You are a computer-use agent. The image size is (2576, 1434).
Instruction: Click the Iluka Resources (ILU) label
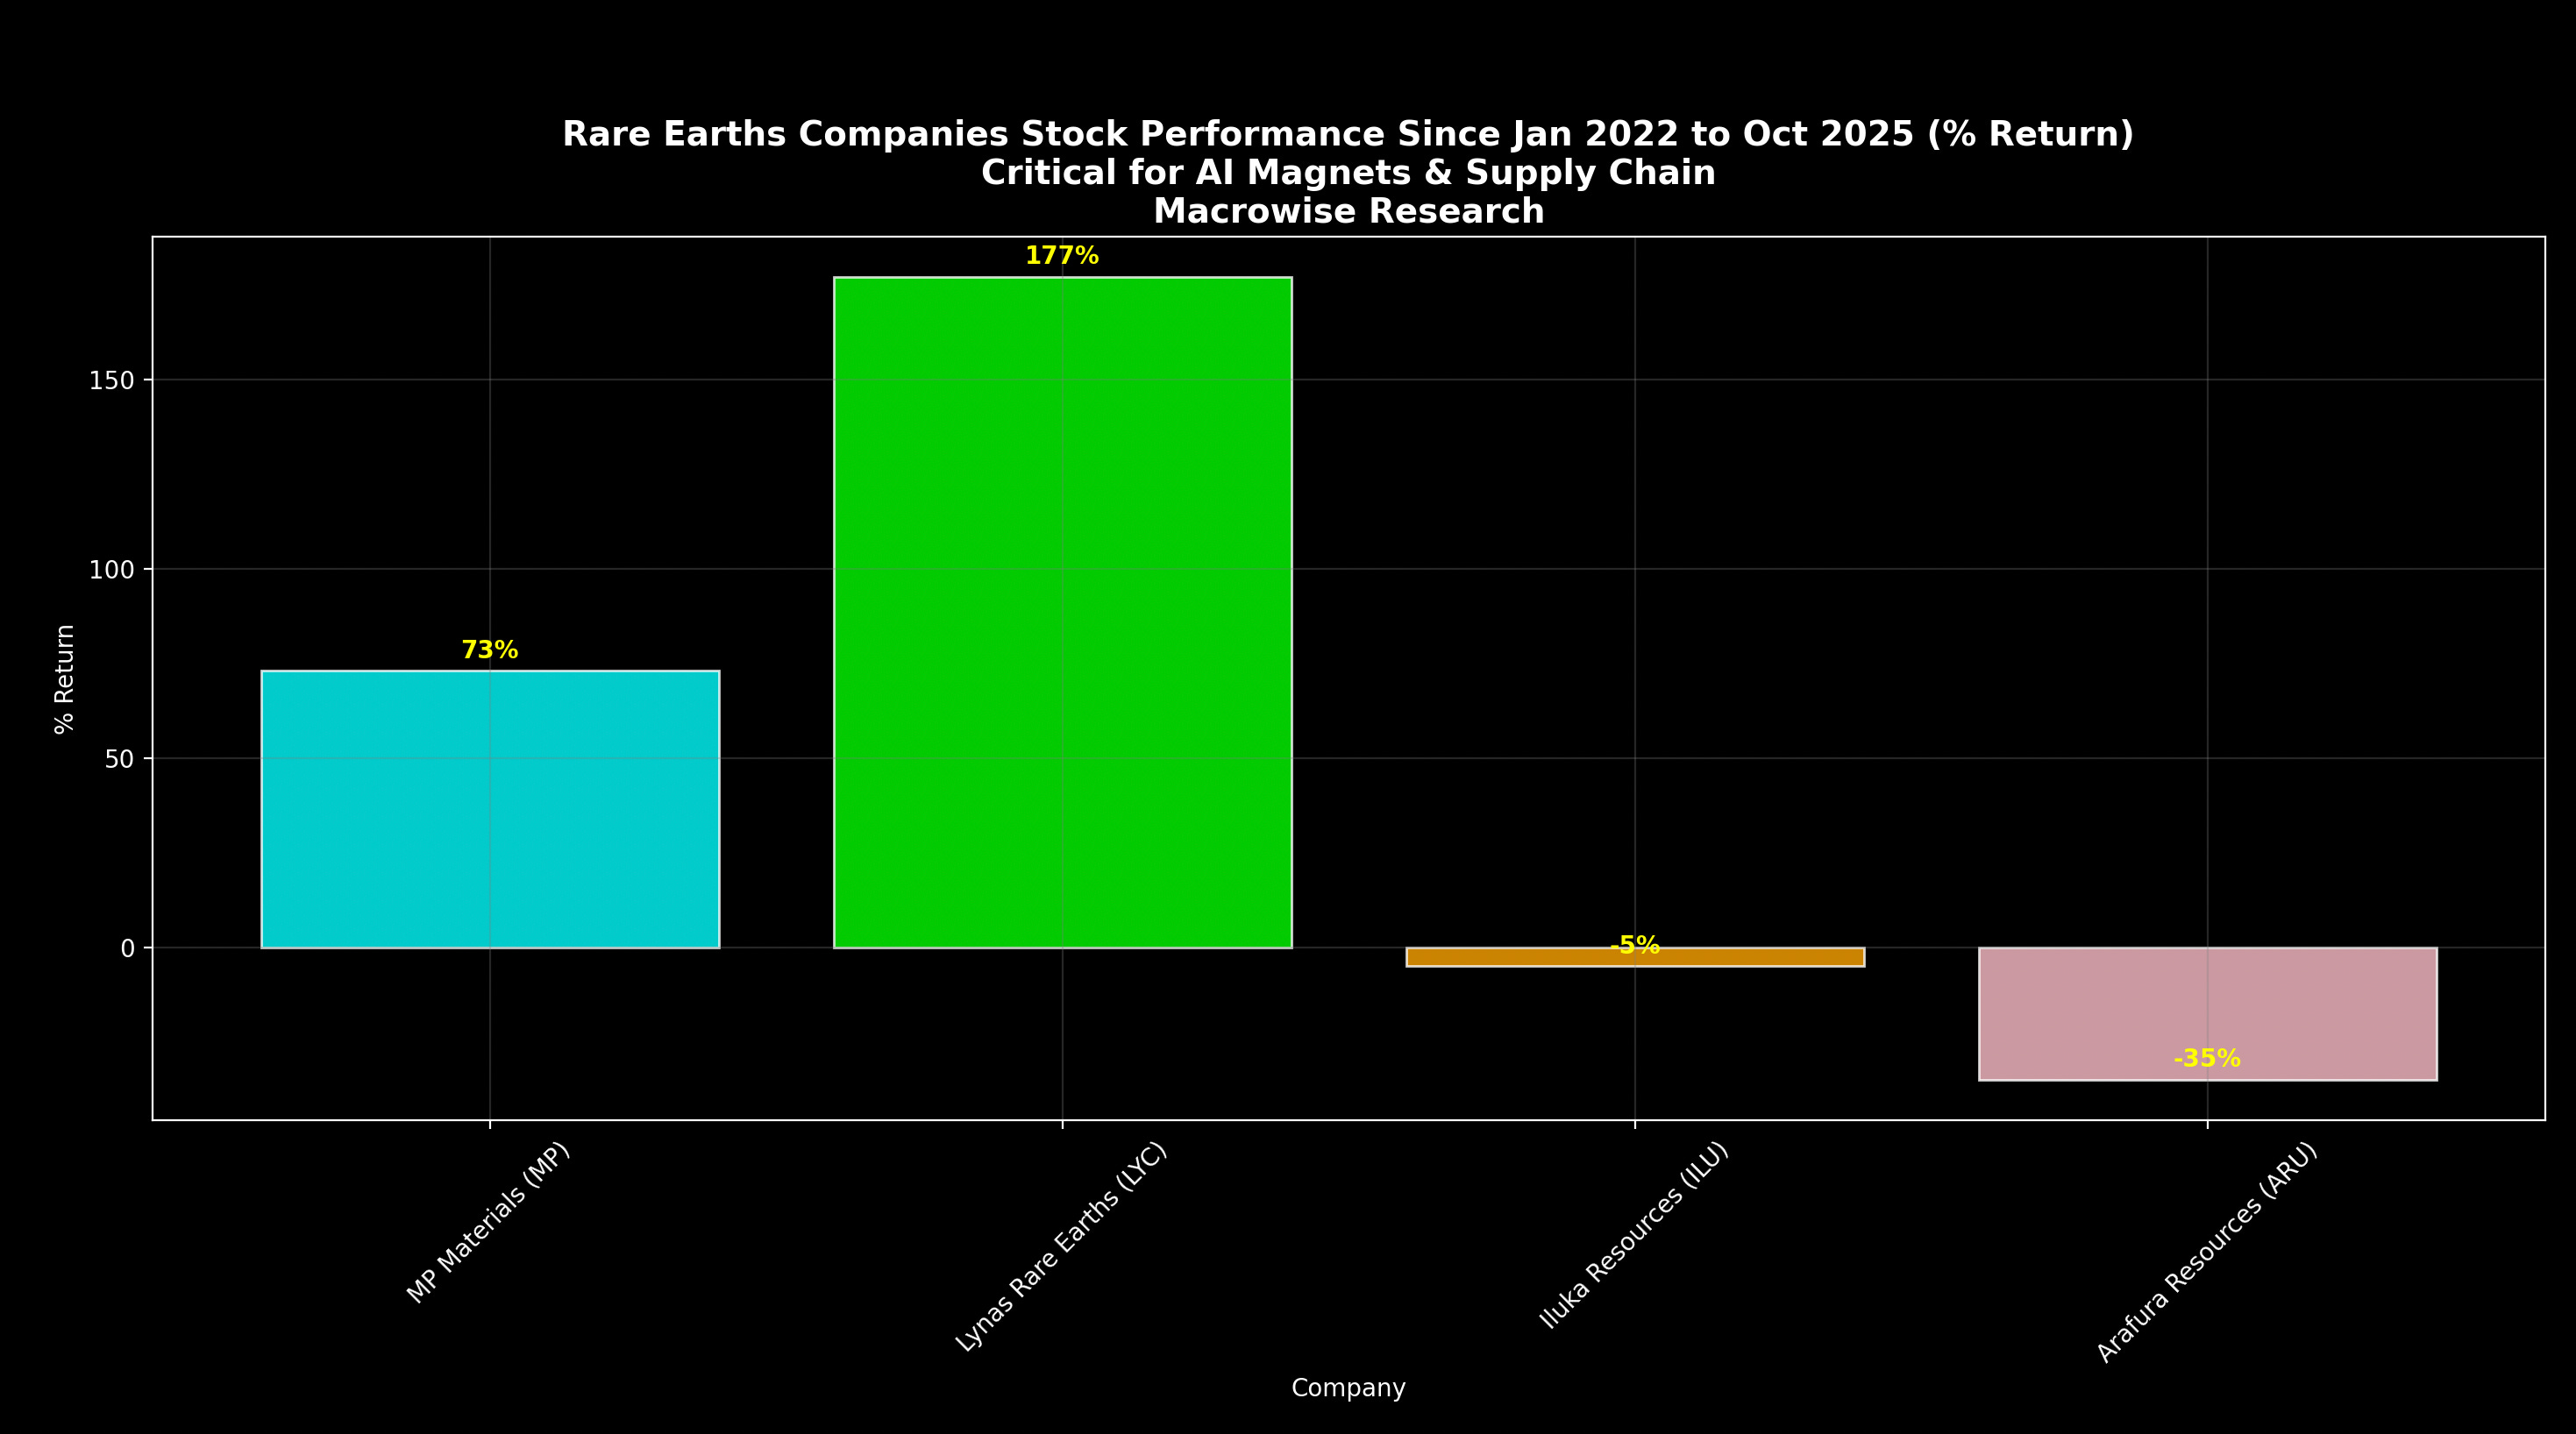point(1633,1235)
